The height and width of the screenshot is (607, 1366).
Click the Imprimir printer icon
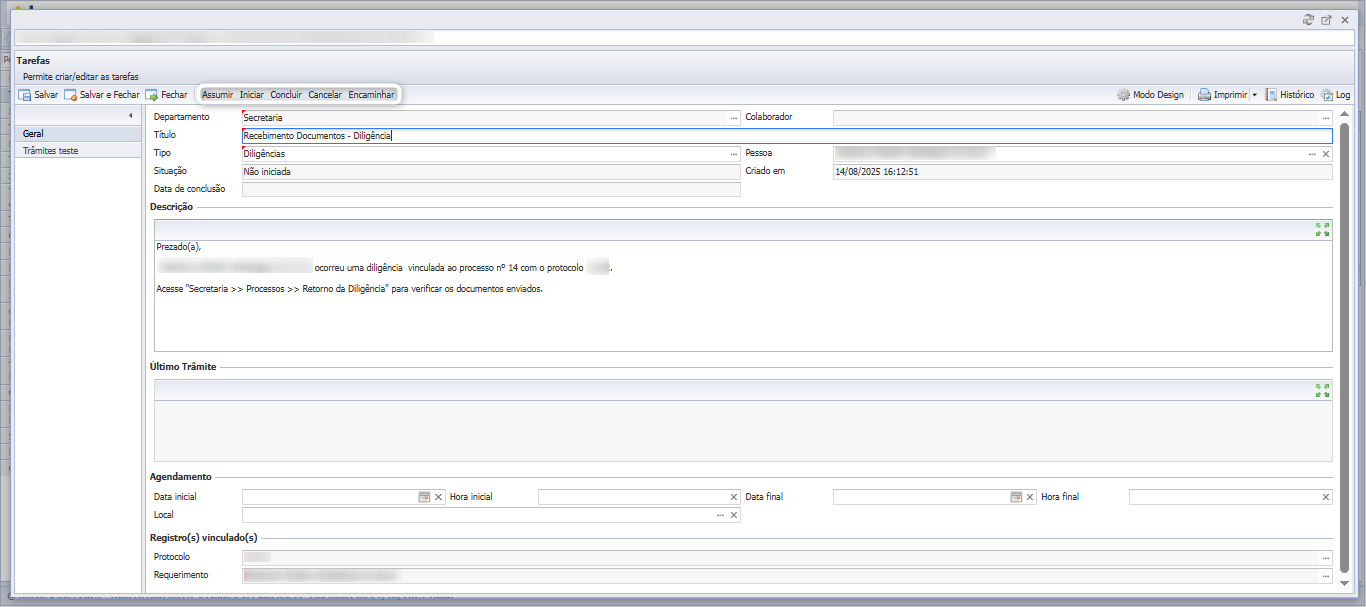1205,95
